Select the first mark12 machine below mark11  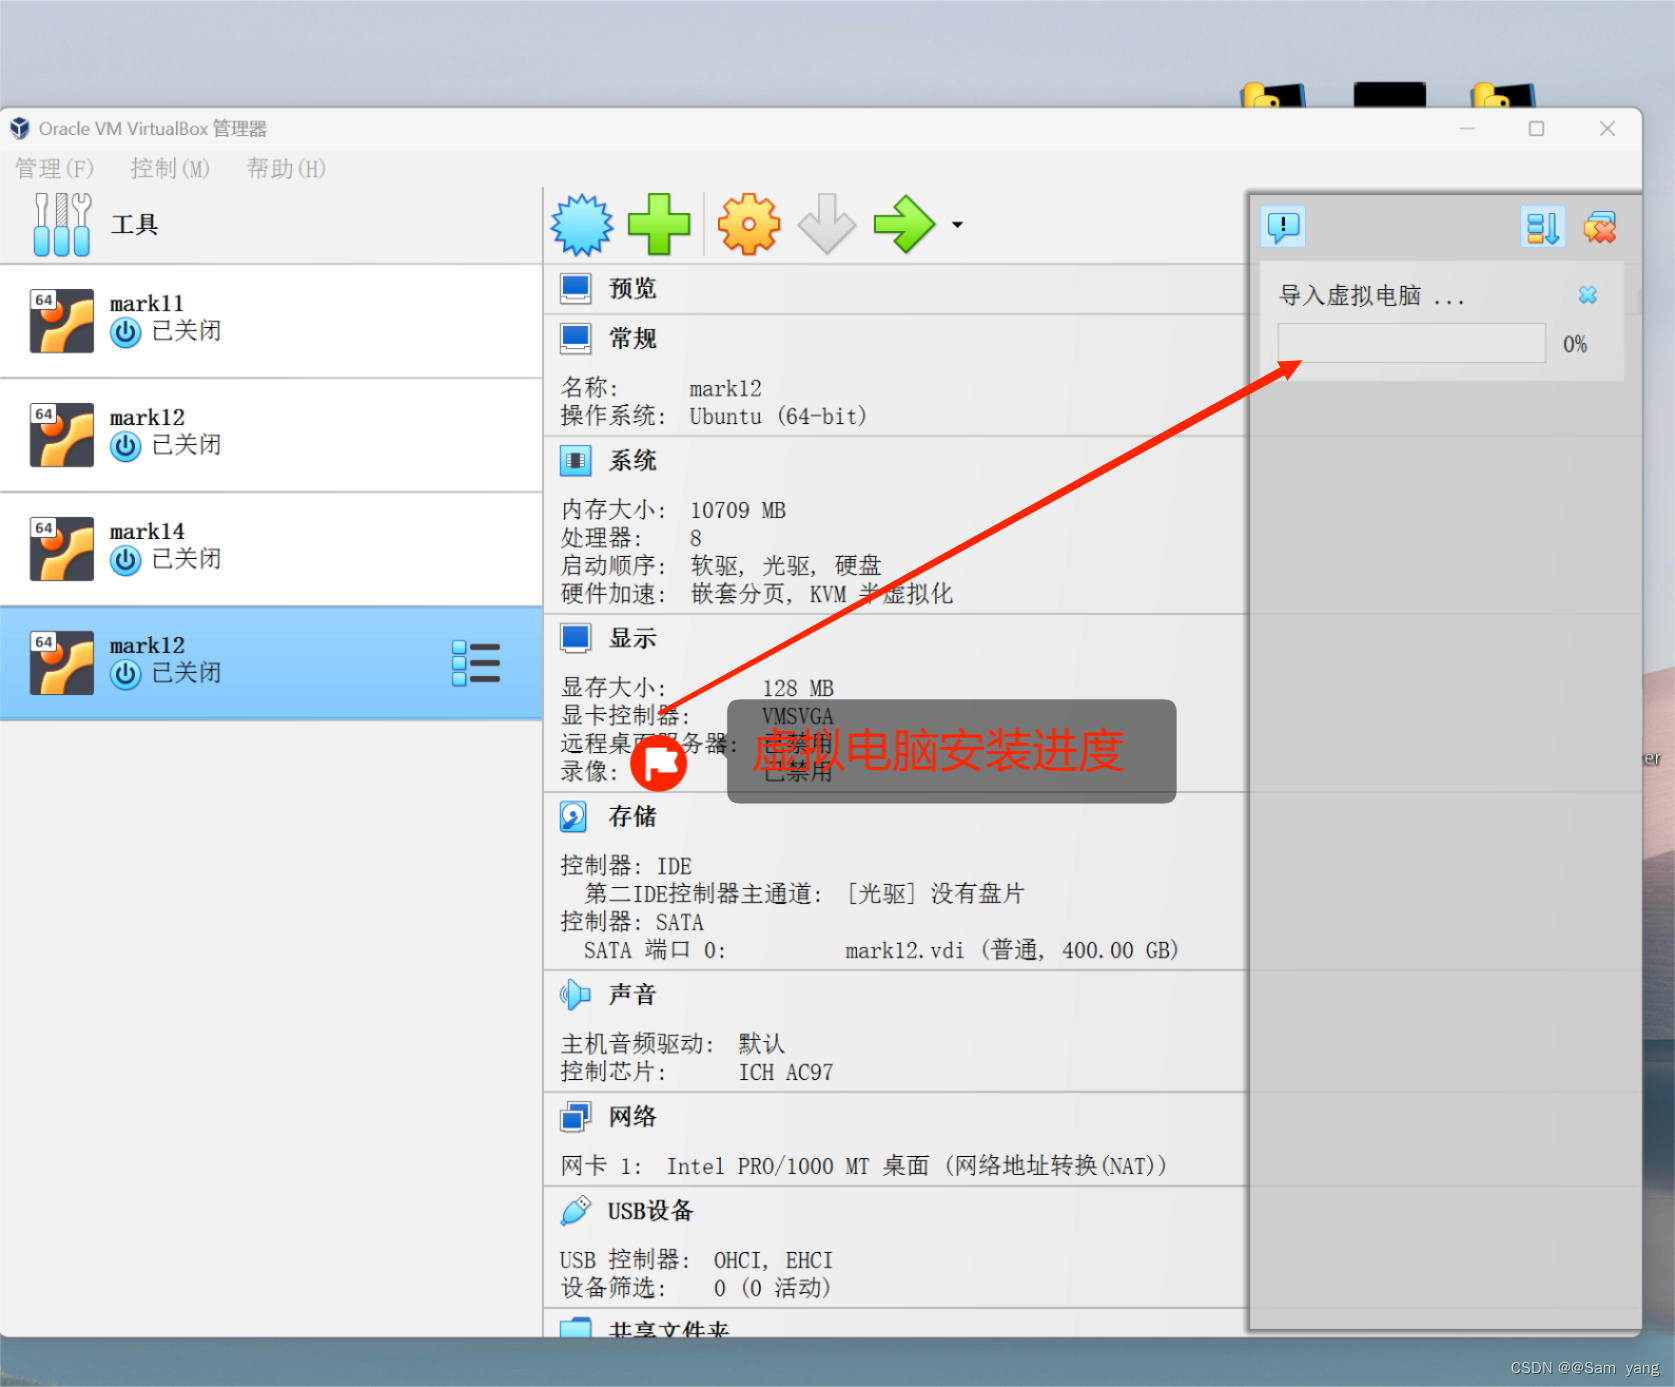(x=270, y=435)
